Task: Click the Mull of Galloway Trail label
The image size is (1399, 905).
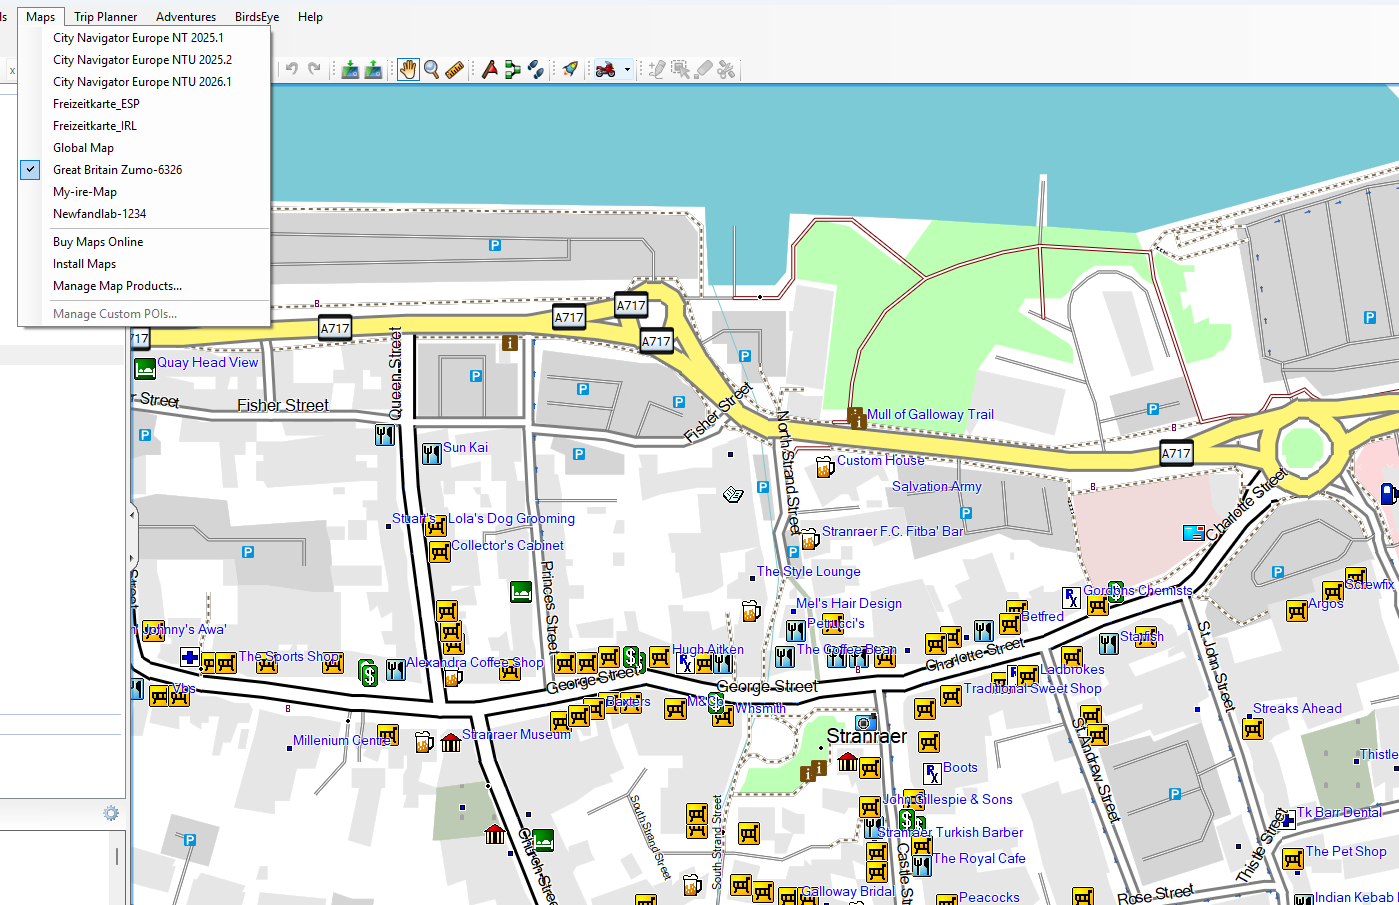Action: tap(930, 414)
